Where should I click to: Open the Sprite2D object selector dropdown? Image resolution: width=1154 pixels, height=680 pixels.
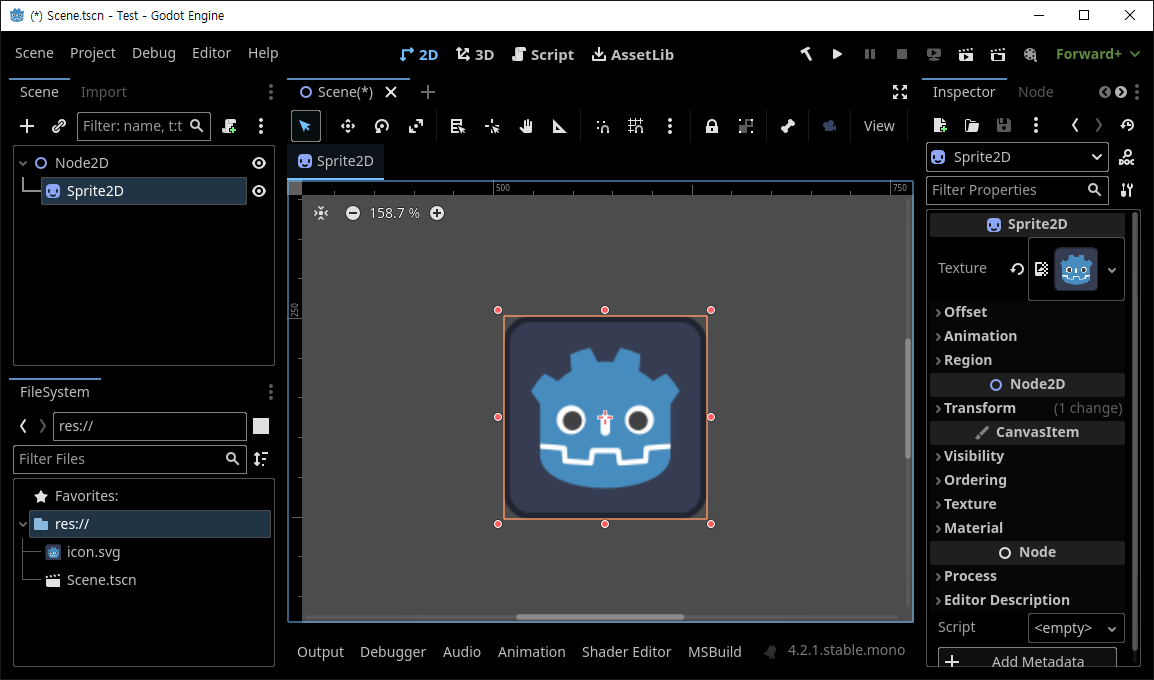click(x=1017, y=157)
